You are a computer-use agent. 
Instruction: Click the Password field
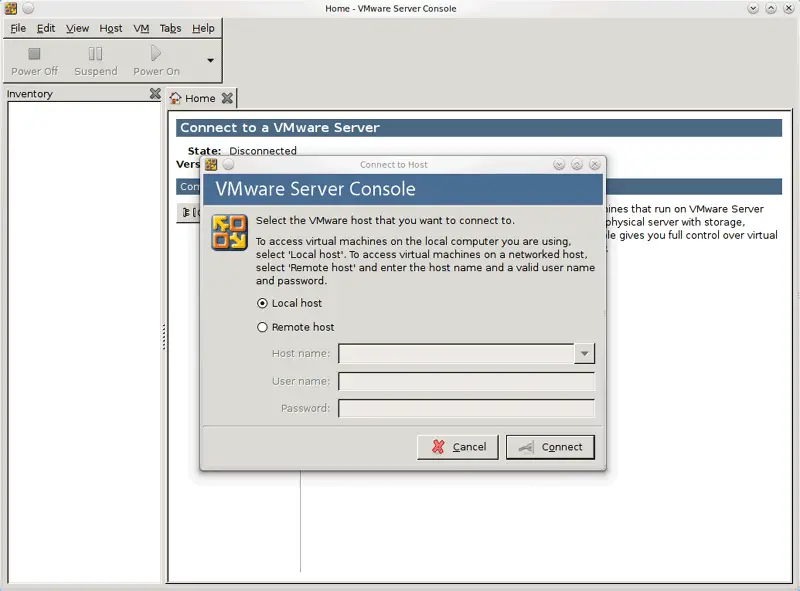[466, 408]
